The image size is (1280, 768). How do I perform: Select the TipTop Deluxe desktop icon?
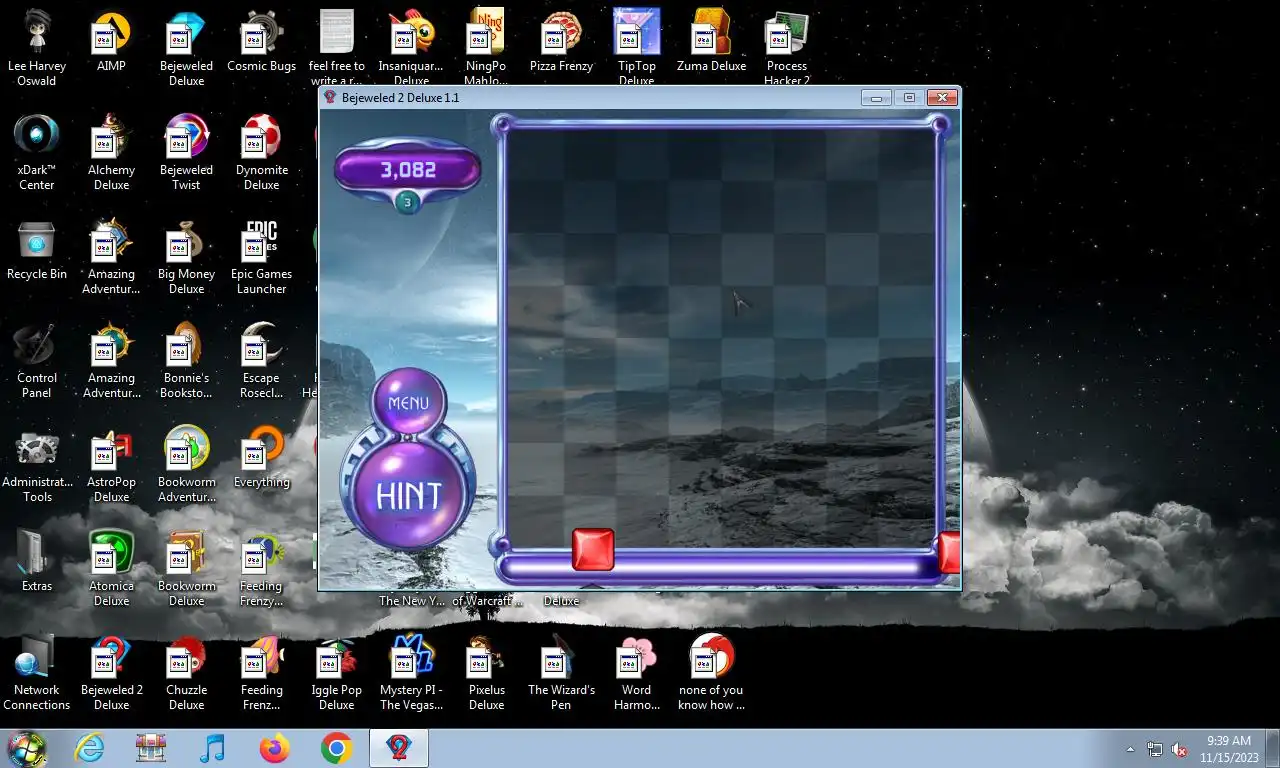[x=636, y=47]
